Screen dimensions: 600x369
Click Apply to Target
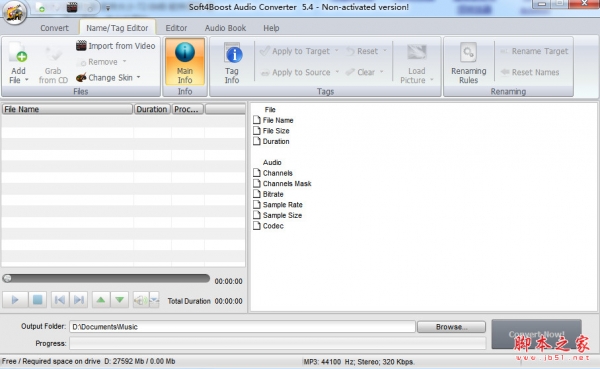point(295,51)
